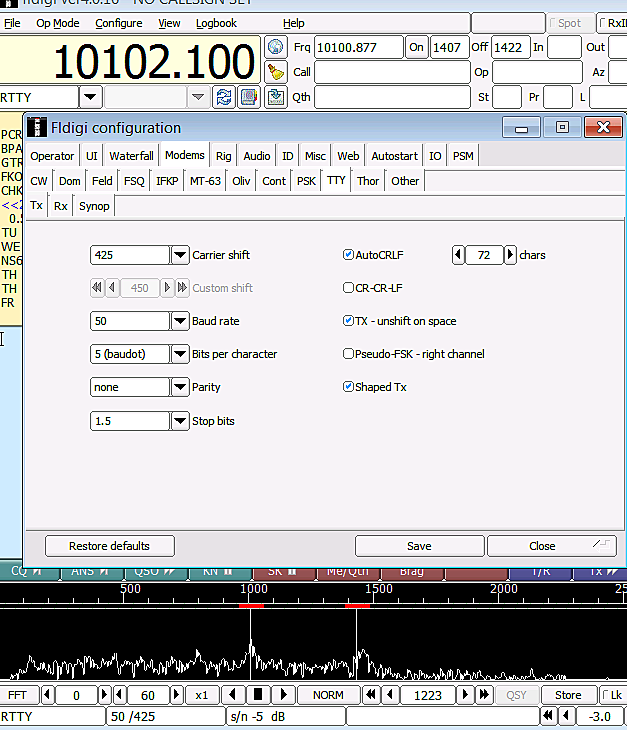This screenshot has height=730, width=627.
Task: Open the Parity dropdown
Action: click(180, 387)
